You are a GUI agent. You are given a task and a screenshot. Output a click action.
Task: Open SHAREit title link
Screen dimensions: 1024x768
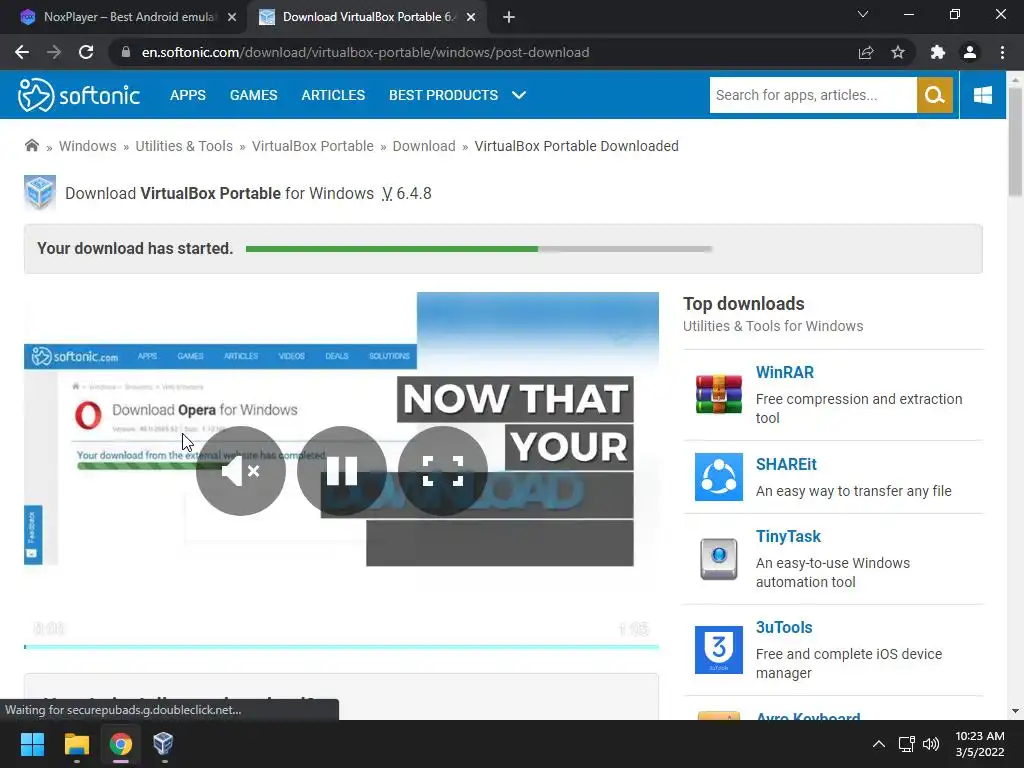[x=786, y=464]
